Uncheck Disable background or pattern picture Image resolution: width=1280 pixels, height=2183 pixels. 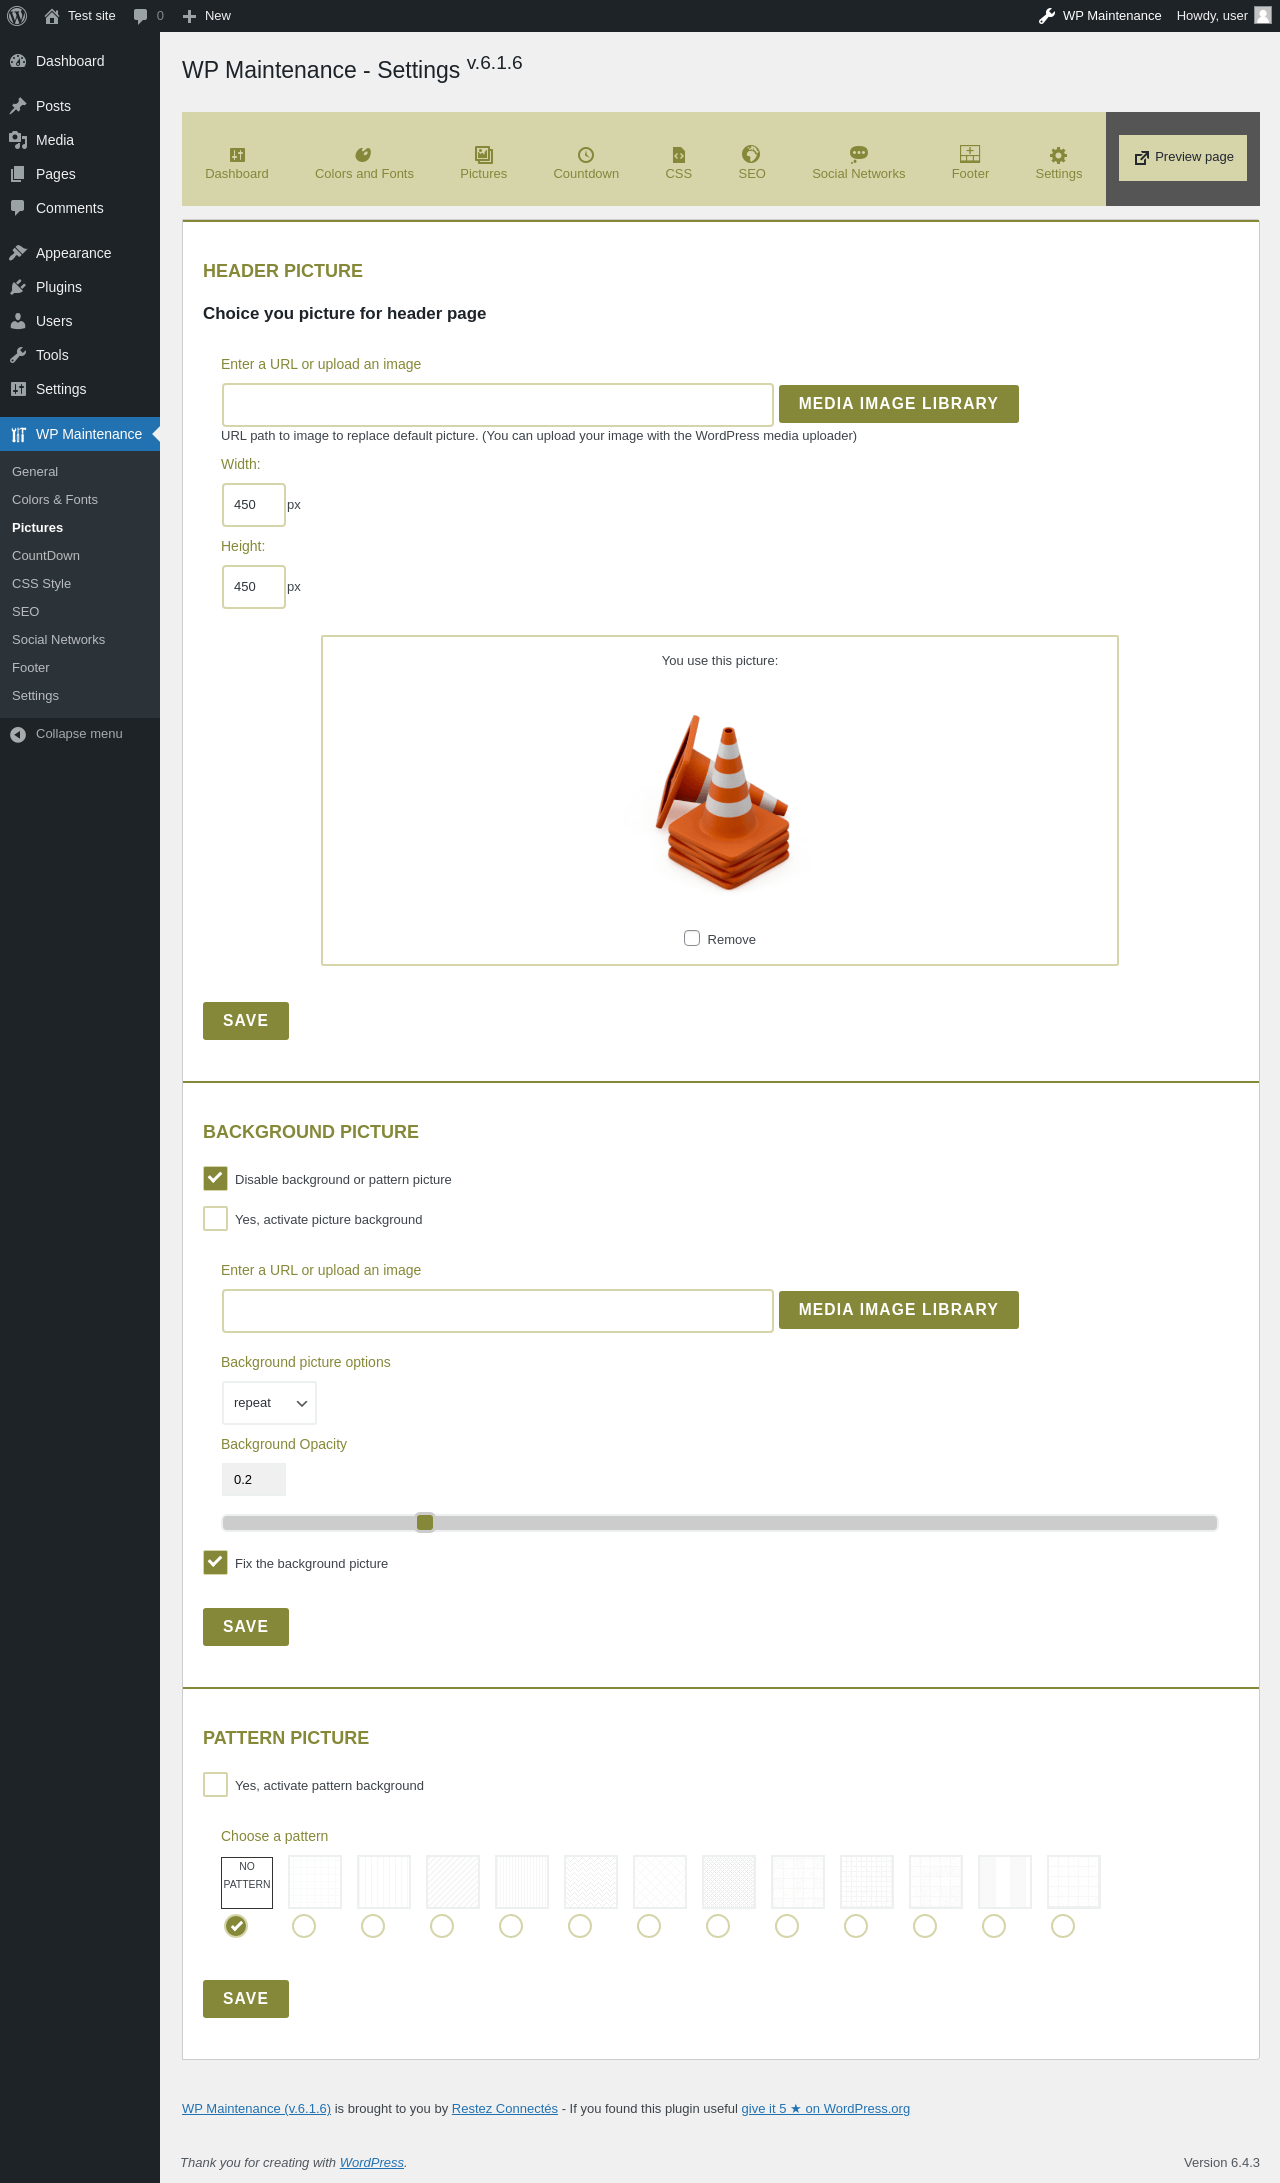(x=215, y=1178)
